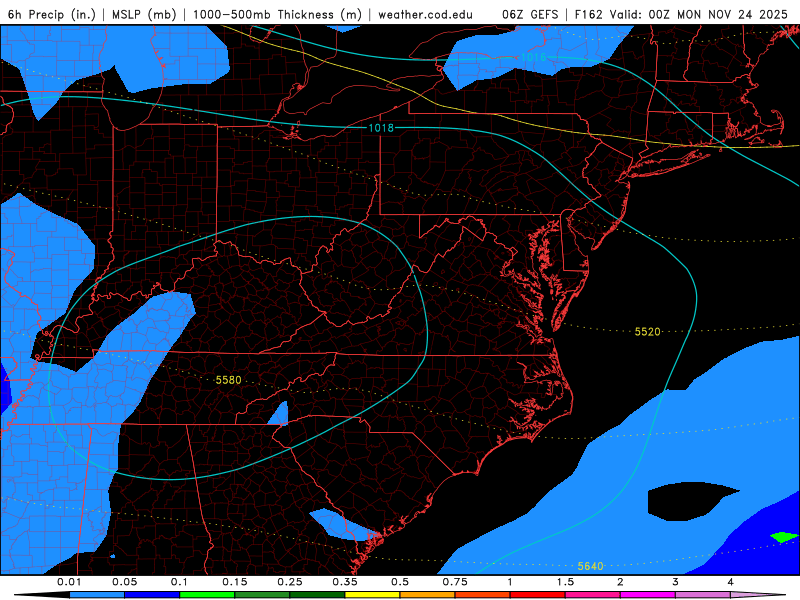Click the 'Valid: 00Z MON NOV 24 2025' text
Image resolution: width=800 pixels, height=600 pixels.
[x=699, y=14]
